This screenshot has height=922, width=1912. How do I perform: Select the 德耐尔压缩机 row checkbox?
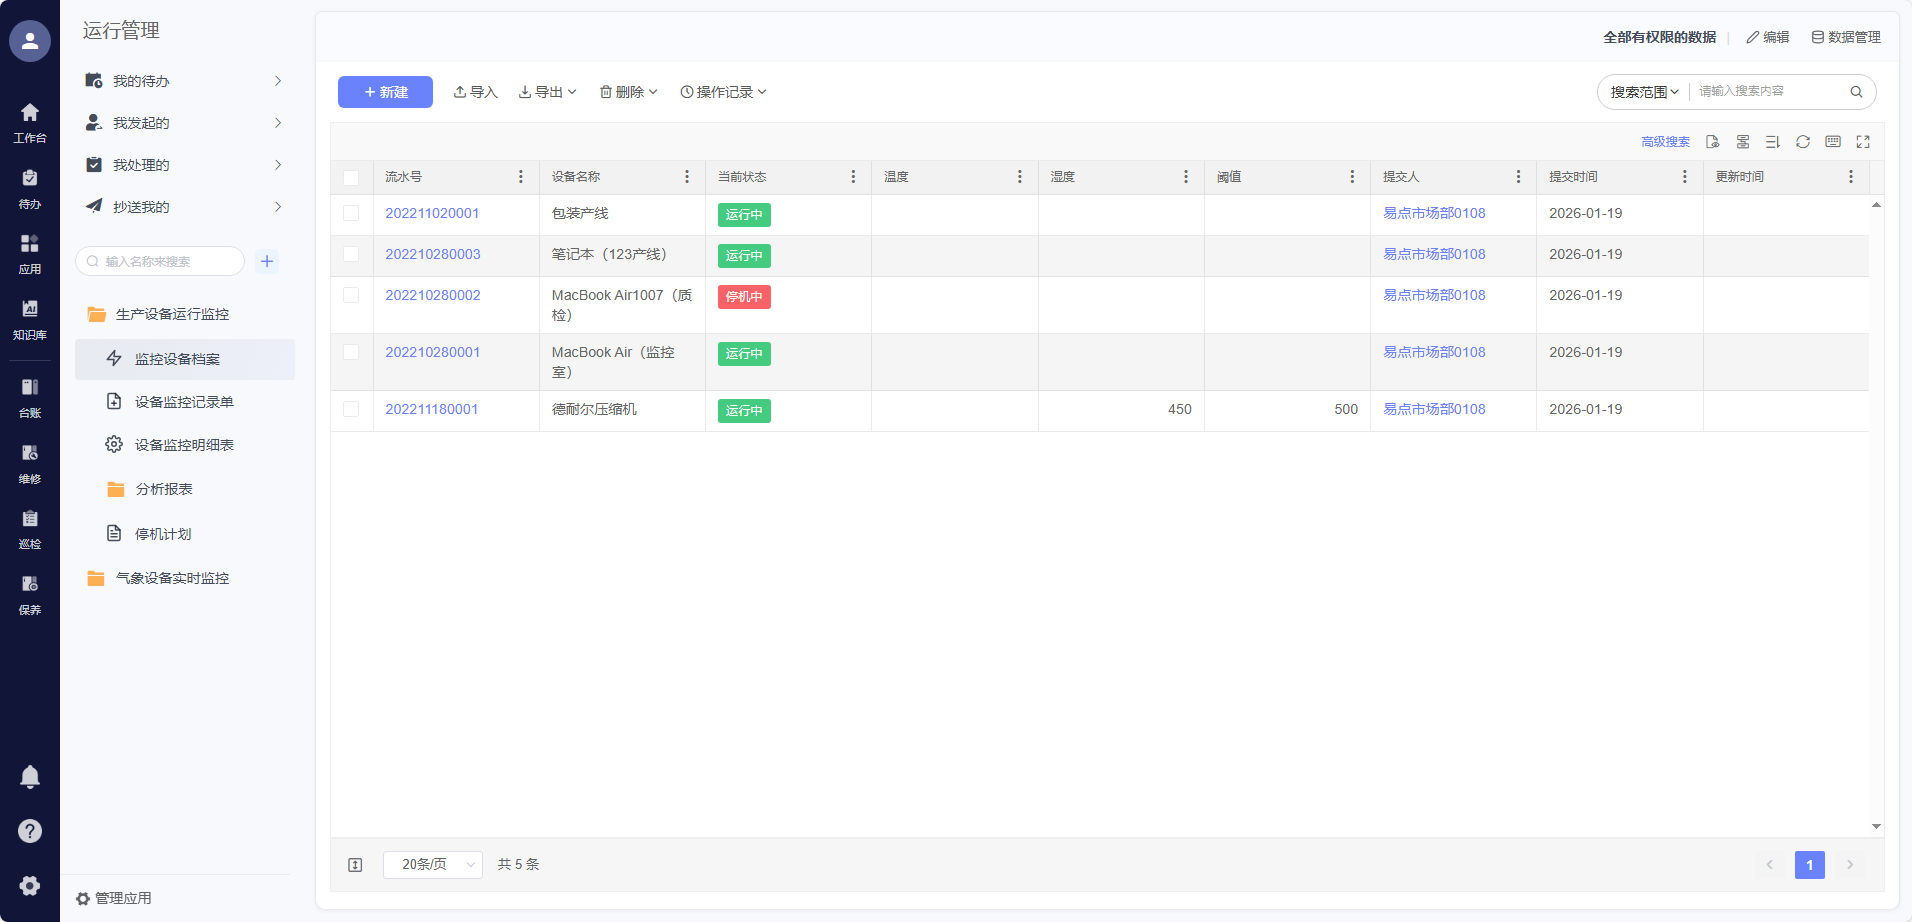tap(351, 409)
